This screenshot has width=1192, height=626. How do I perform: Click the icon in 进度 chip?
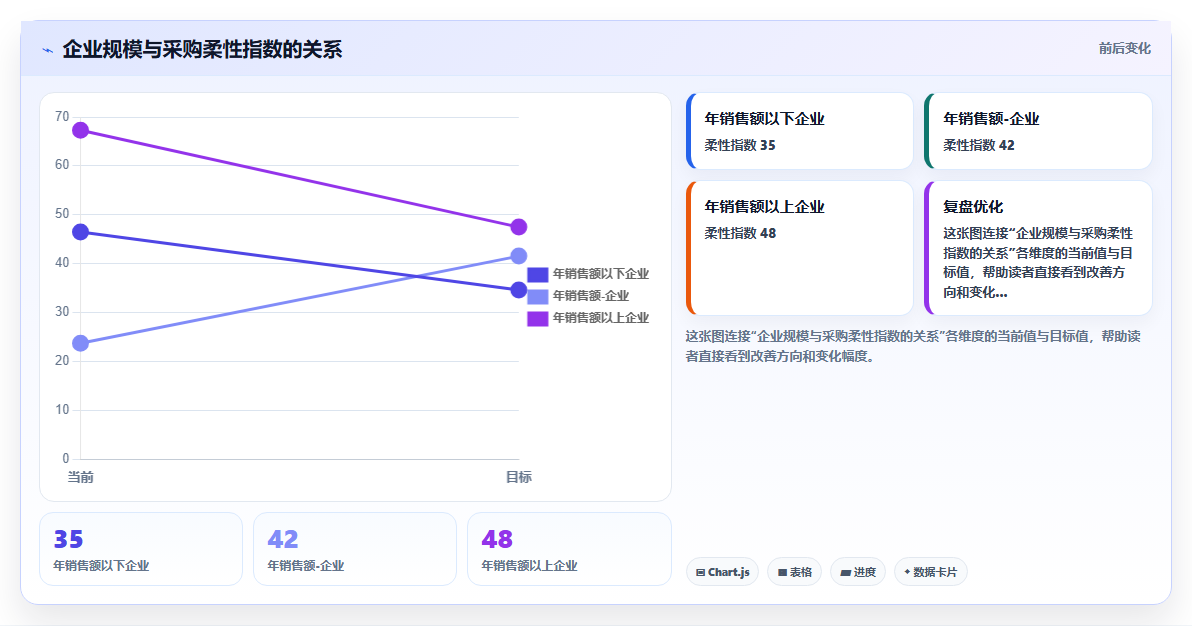tap(845, 573)
